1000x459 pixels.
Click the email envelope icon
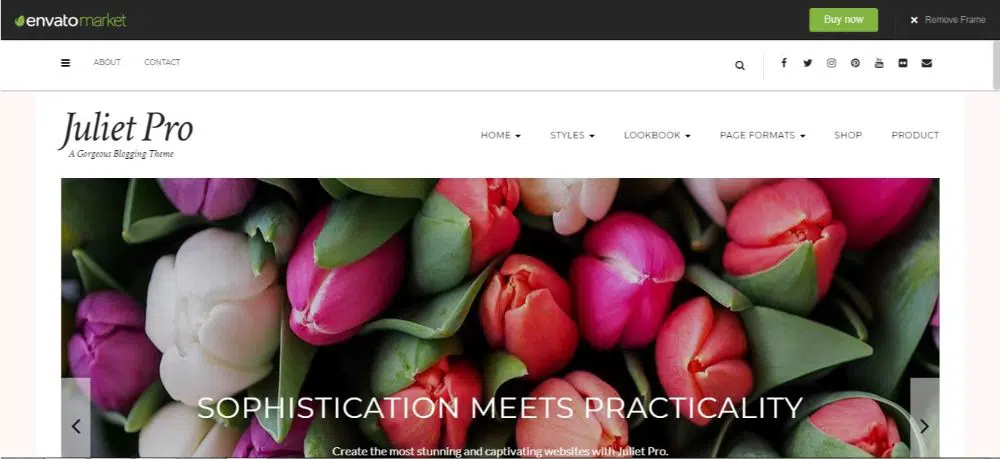[927, 62]
